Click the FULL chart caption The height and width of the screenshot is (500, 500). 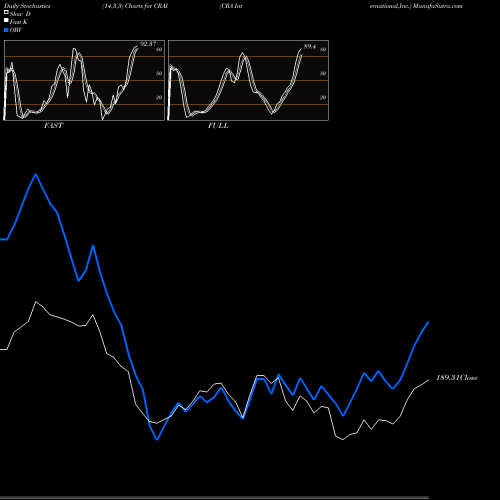218,126
